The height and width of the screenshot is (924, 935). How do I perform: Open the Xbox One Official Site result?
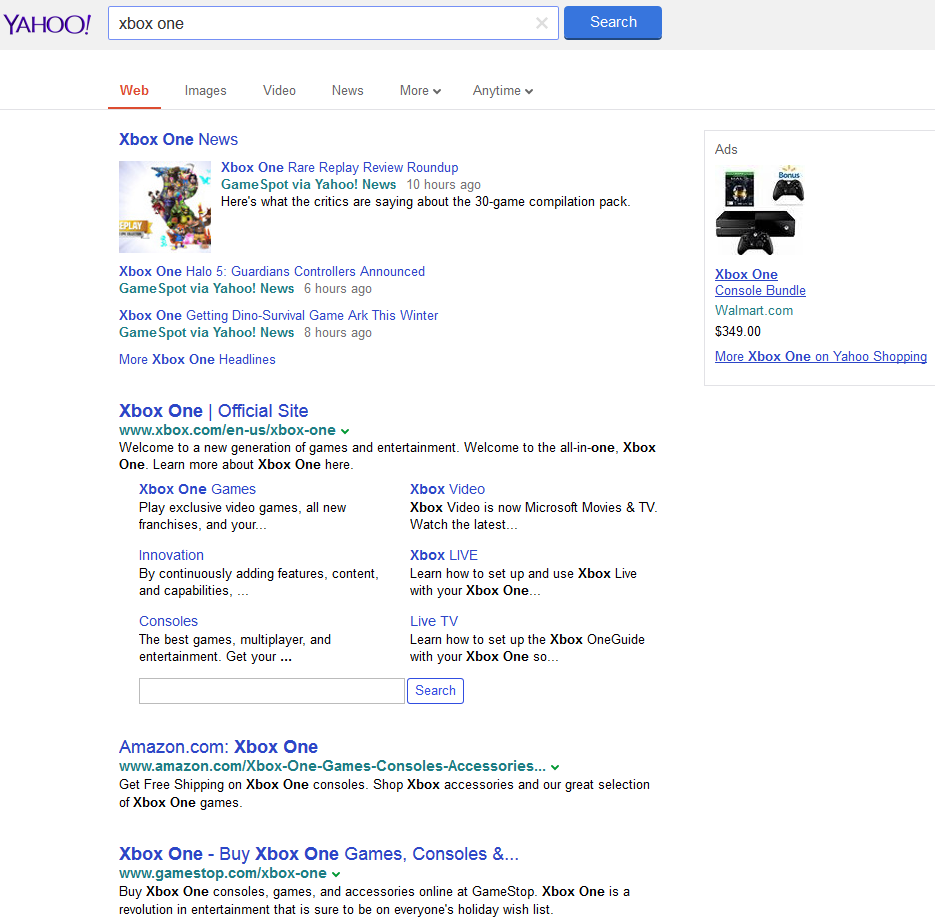(213, 411)
